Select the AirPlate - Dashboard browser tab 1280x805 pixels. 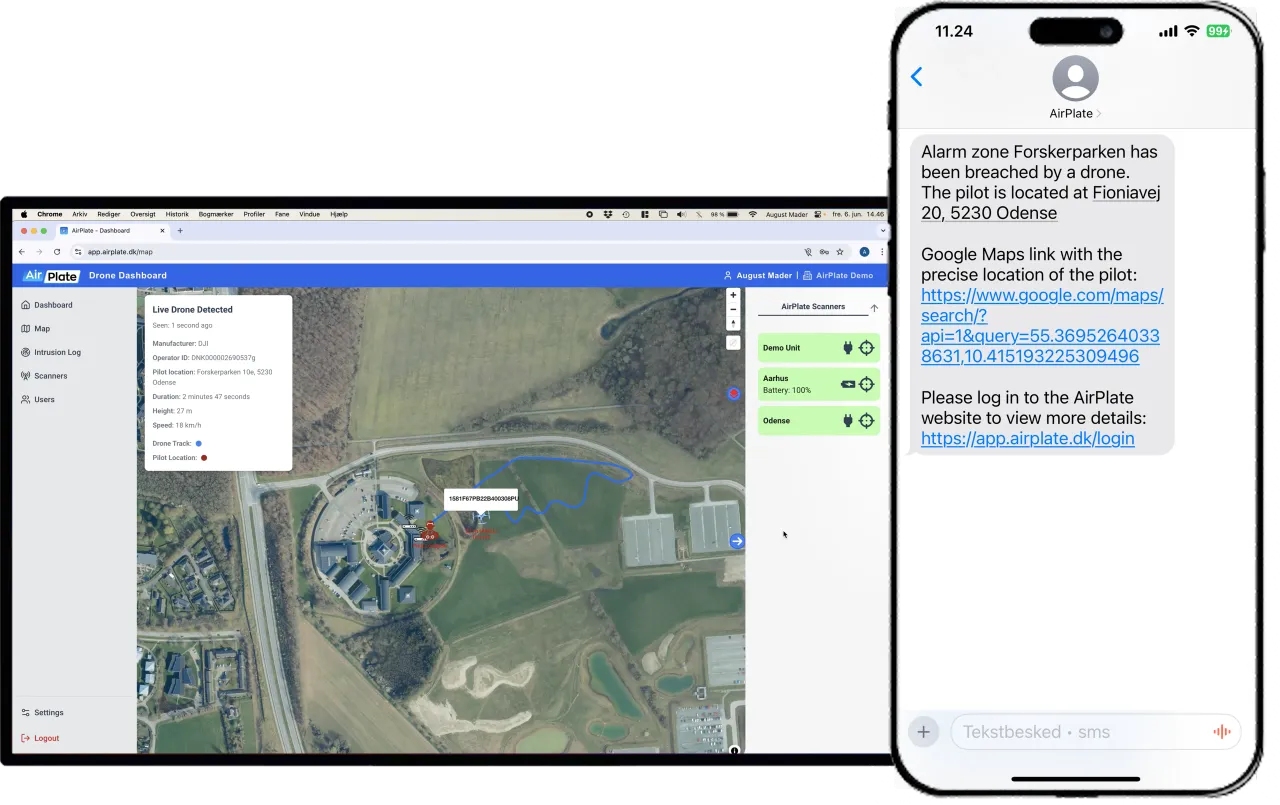(111, 231)
